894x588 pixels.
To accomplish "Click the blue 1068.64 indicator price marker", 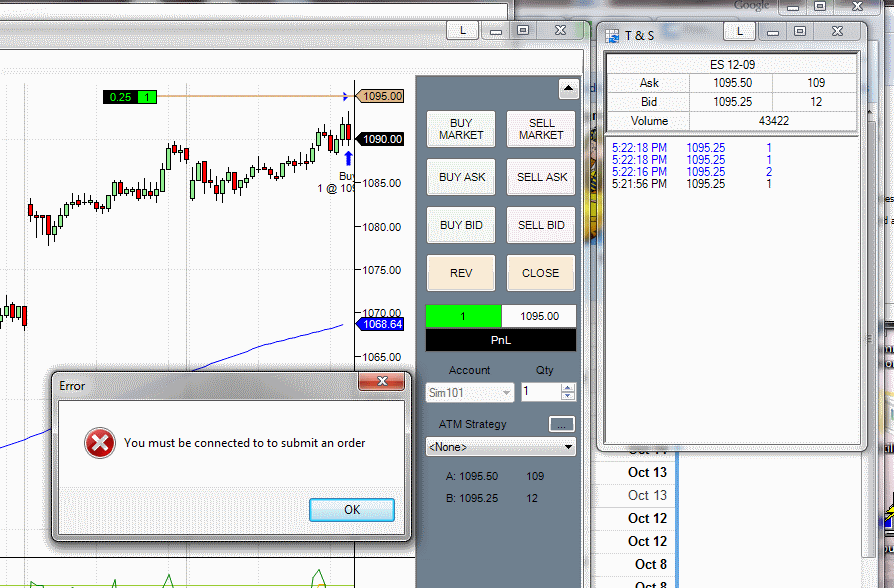I will pyautogui.click(x=380, y=325).
